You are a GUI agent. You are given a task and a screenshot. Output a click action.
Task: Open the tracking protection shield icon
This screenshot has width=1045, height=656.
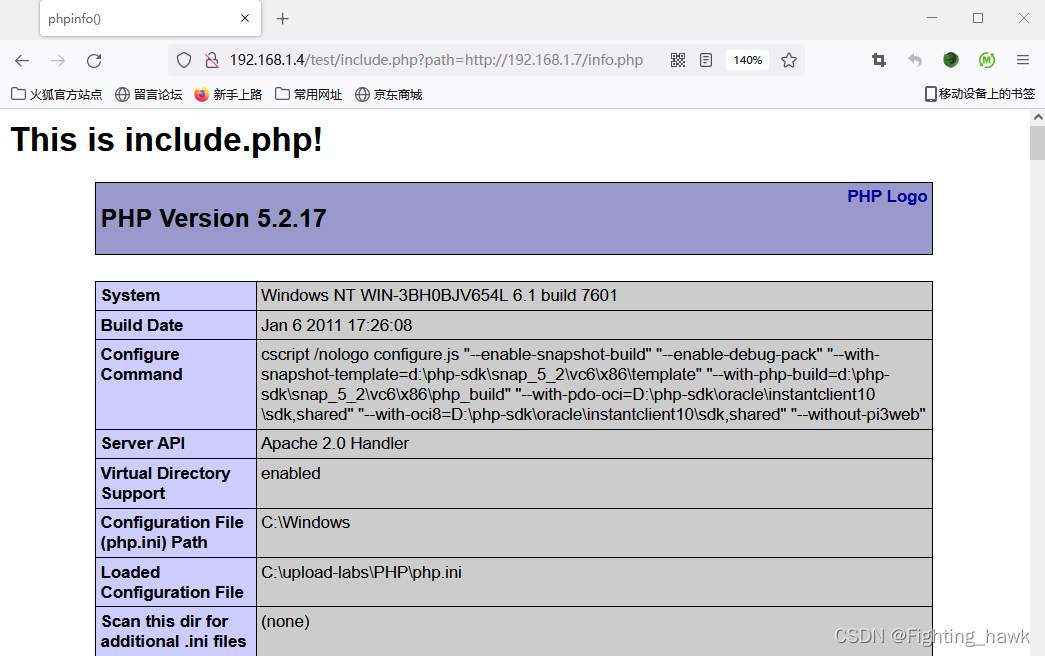tap(184, 61)
